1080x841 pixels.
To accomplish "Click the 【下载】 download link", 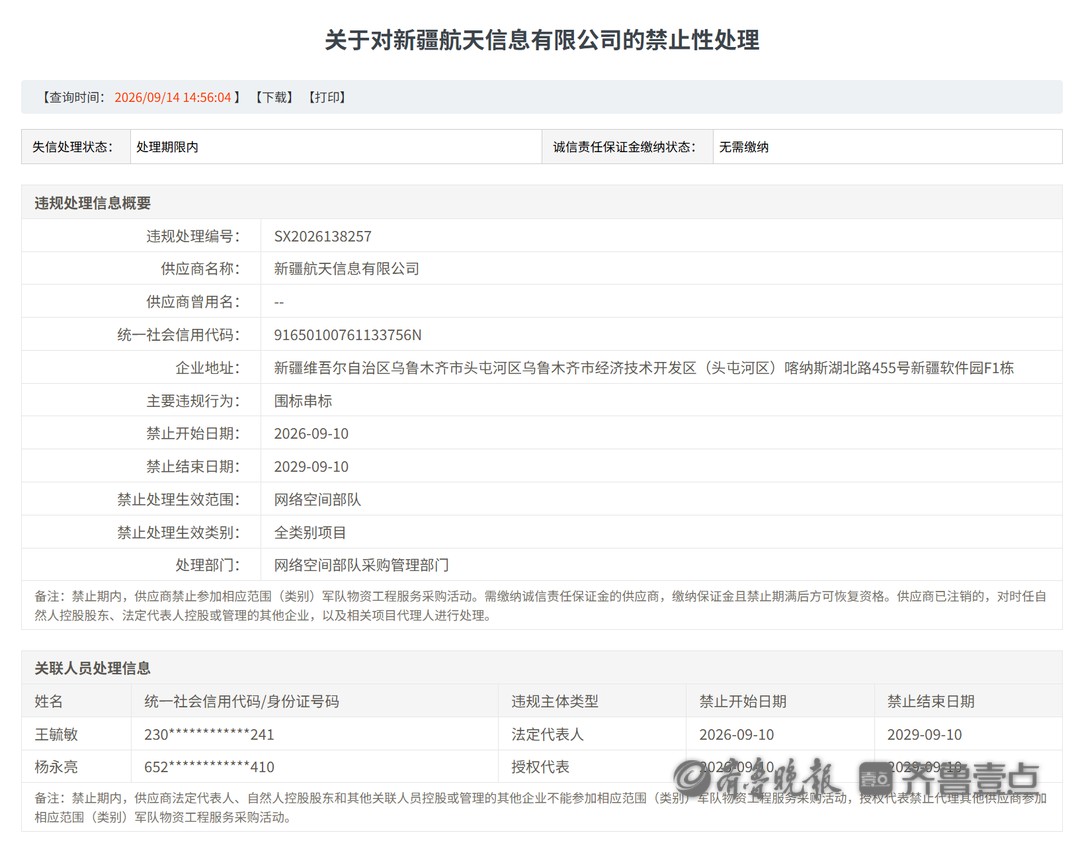I will 274,97.
